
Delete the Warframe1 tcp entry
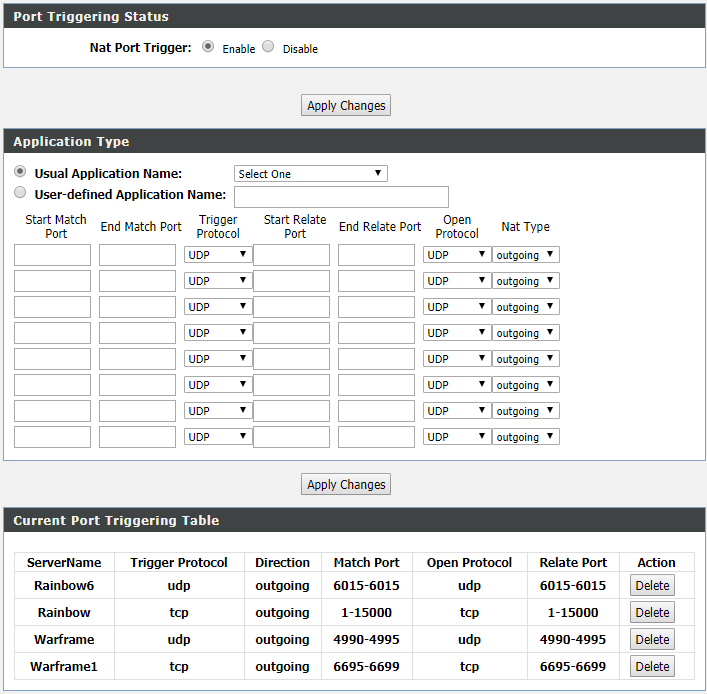click(652, 666)
